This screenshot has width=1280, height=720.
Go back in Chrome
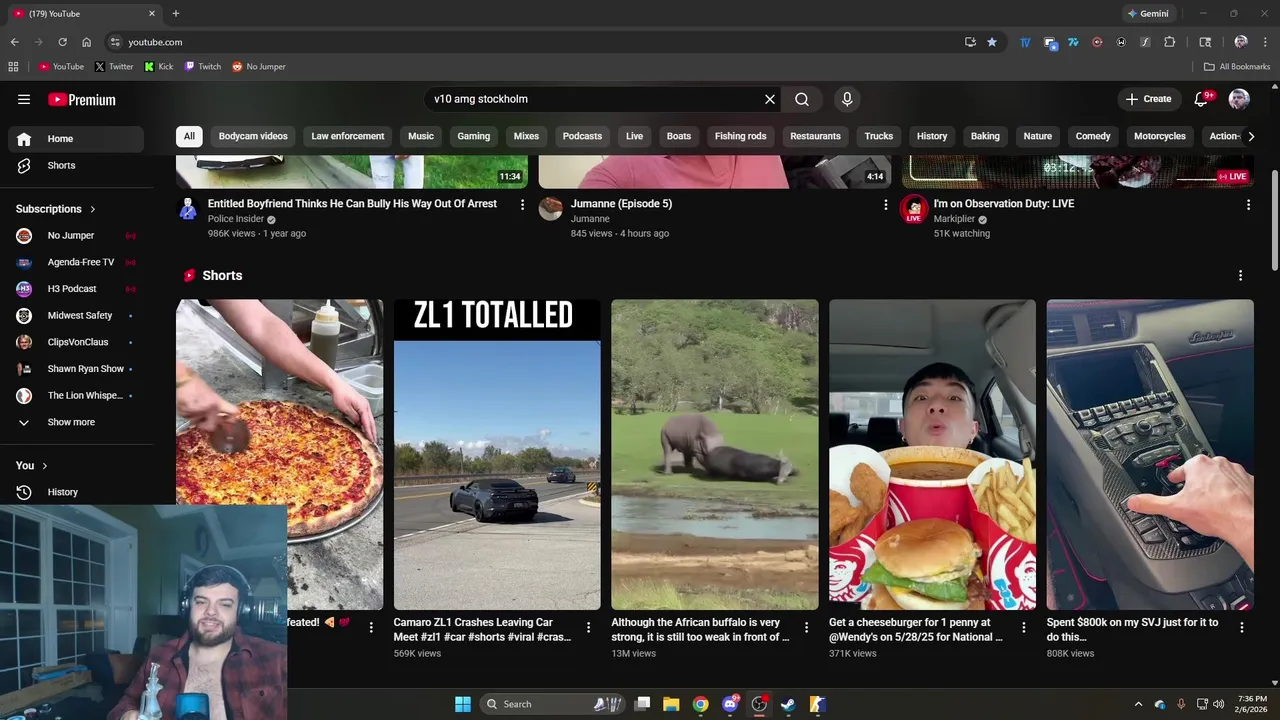14,42
